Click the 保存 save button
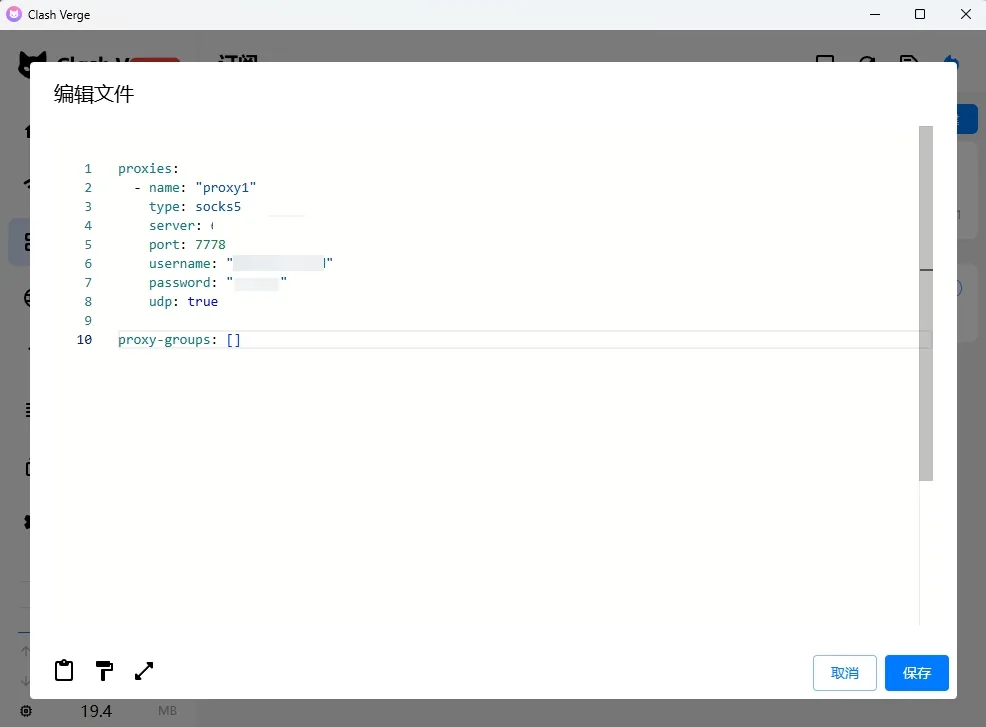The width and height of the screenshot is (986, 727). click(916, 673)
